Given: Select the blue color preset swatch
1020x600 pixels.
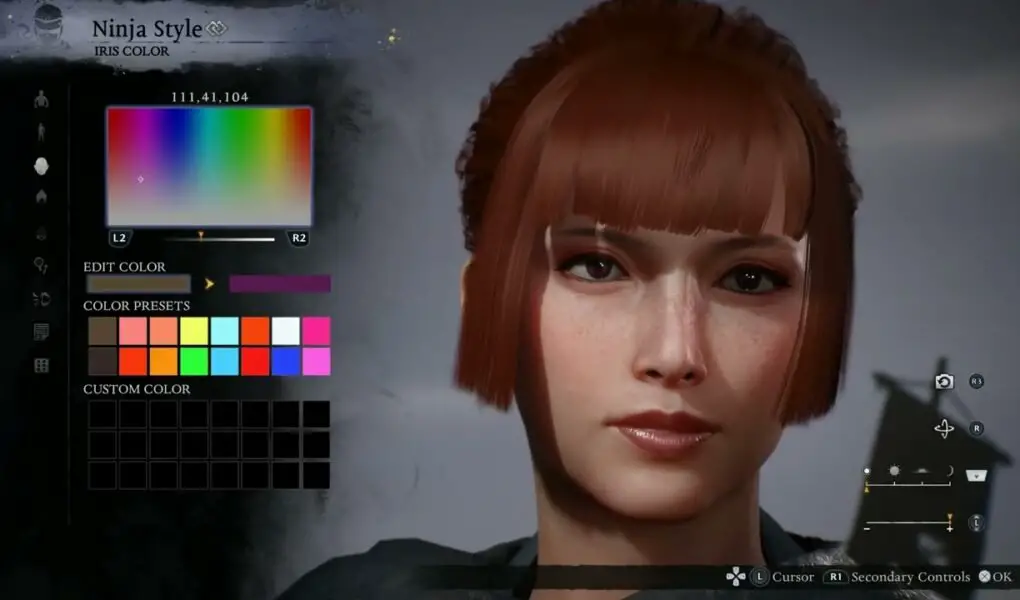Looking at the screenshot, I should coord(285,361).
